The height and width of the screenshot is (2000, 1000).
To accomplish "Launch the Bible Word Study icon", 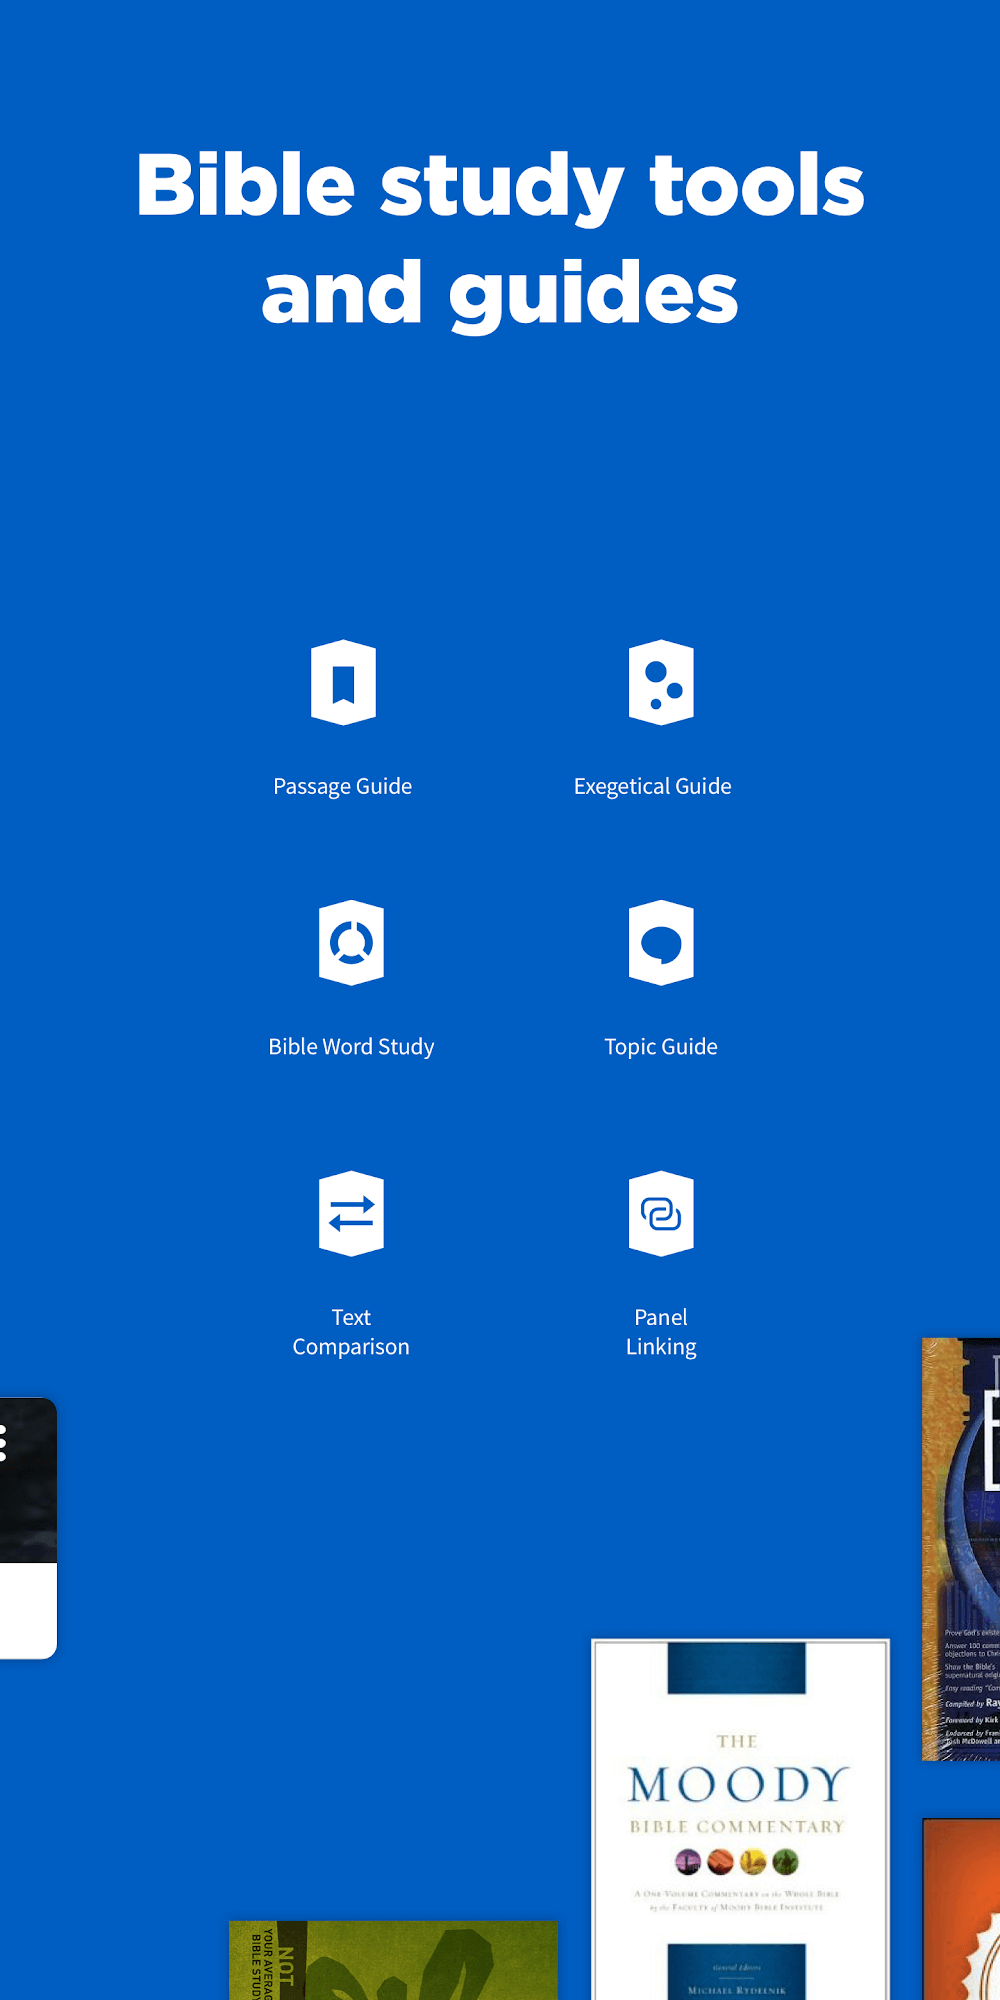I will pos(351,942).
